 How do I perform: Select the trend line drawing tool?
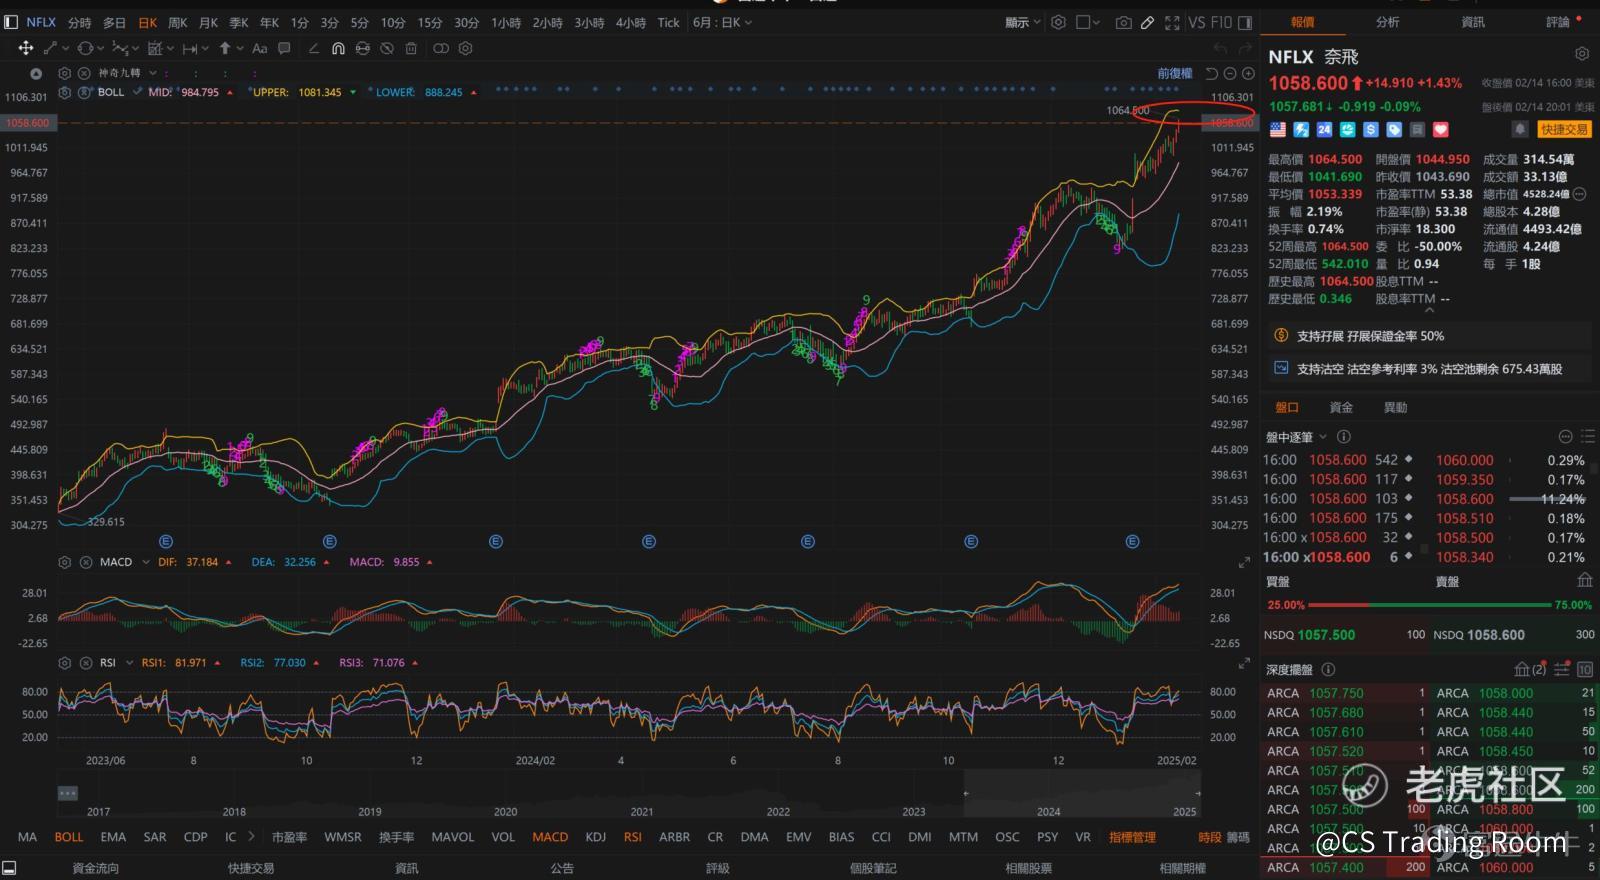point(50,48)
